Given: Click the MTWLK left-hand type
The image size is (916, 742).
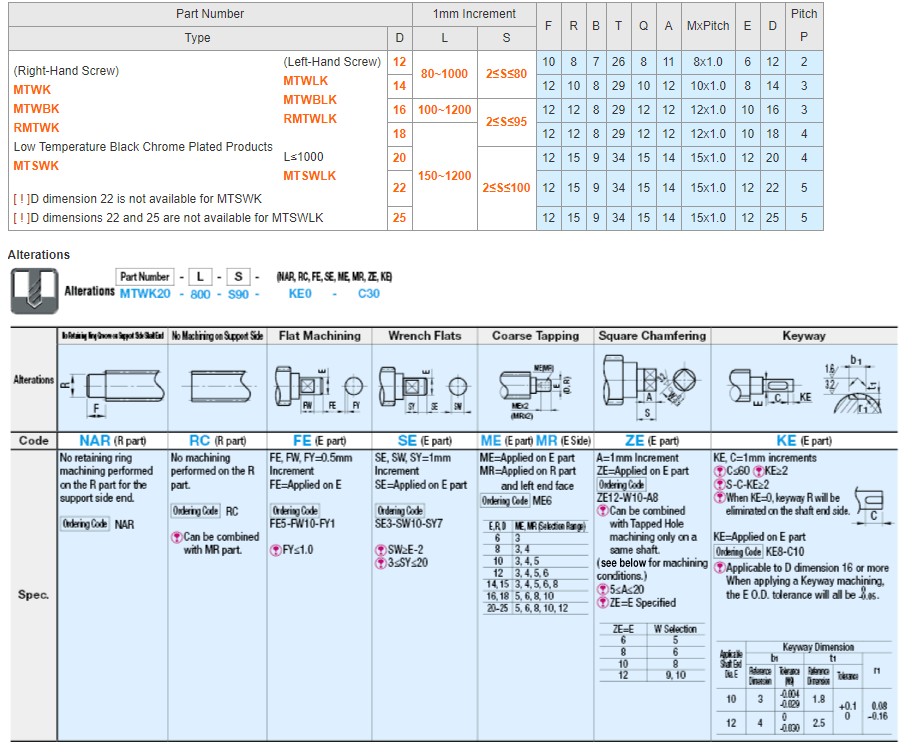Looking at the screenshot, I should [306, 81].
